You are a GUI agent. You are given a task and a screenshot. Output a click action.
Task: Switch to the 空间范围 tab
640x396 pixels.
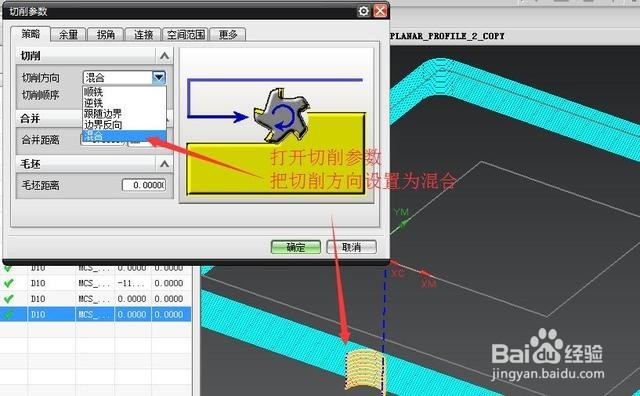click(186, 35)
